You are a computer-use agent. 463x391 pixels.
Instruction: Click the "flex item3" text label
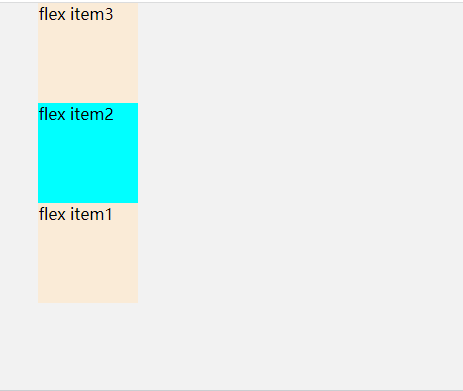76,15
